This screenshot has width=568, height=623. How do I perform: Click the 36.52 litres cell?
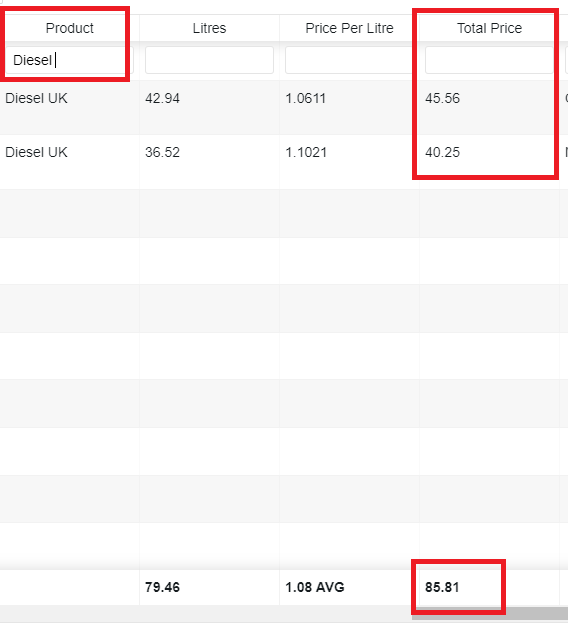[162, 152]
